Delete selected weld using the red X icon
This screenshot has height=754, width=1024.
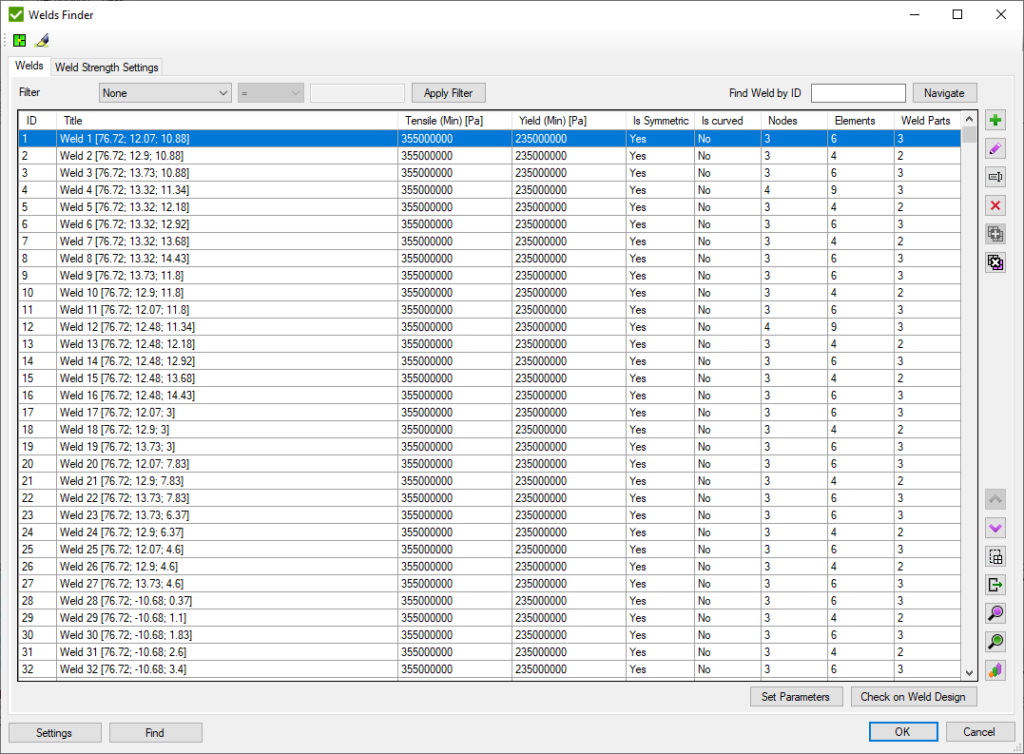tap(995, 205)
